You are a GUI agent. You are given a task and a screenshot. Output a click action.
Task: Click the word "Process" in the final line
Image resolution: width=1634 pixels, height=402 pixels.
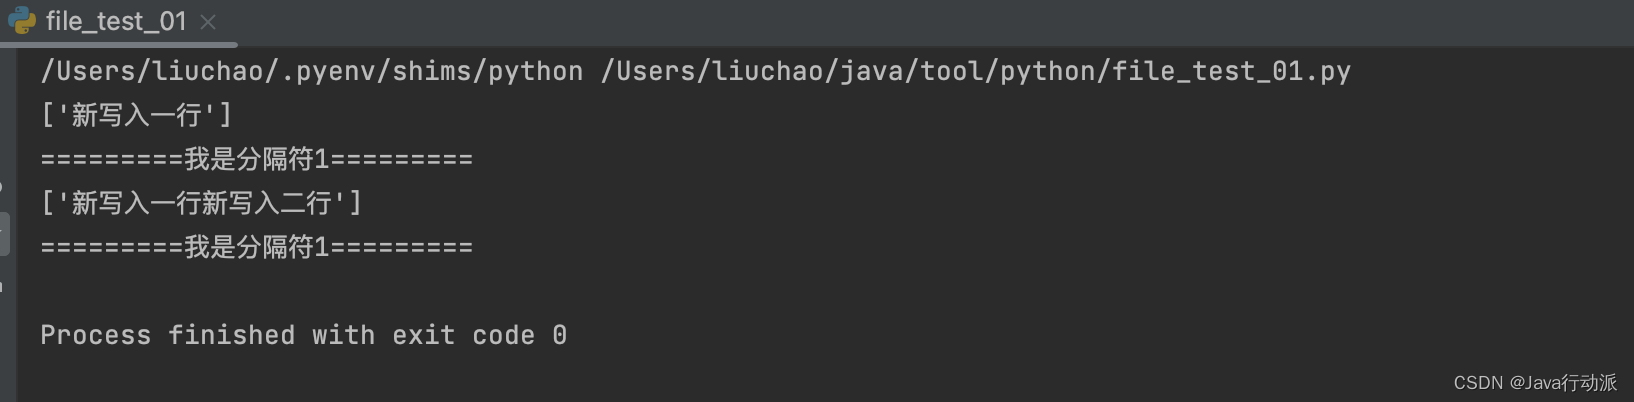(96, 336)
